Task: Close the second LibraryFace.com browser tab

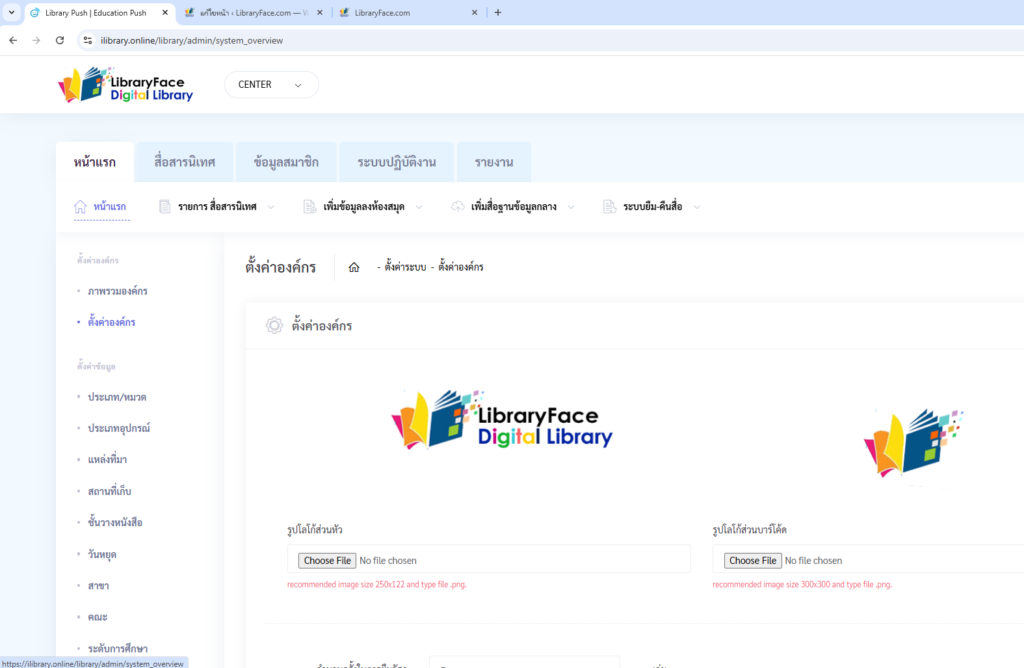Action: [x=475, y=13]
